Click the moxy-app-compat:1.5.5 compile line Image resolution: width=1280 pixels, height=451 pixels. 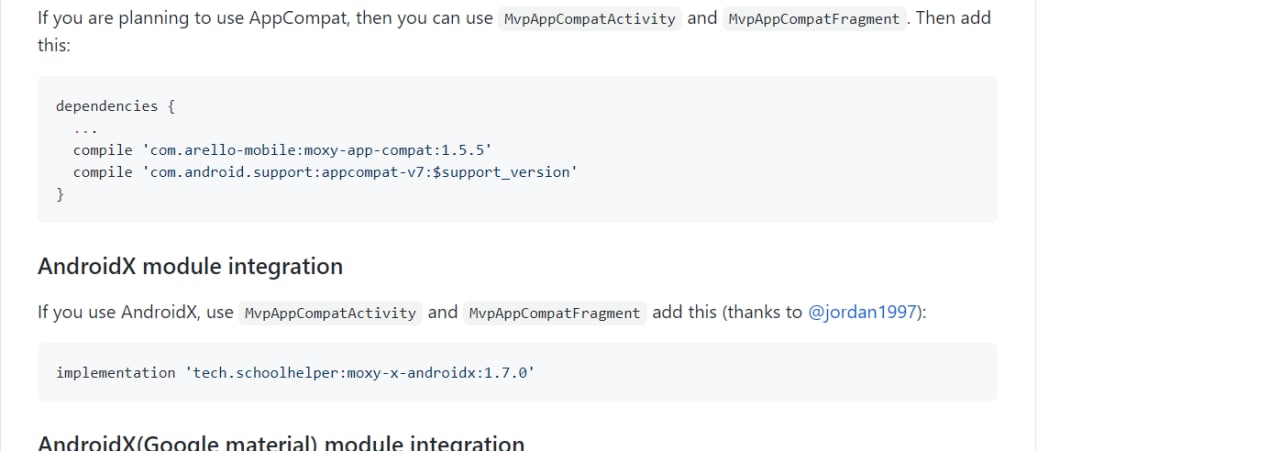tap(282, 150)
